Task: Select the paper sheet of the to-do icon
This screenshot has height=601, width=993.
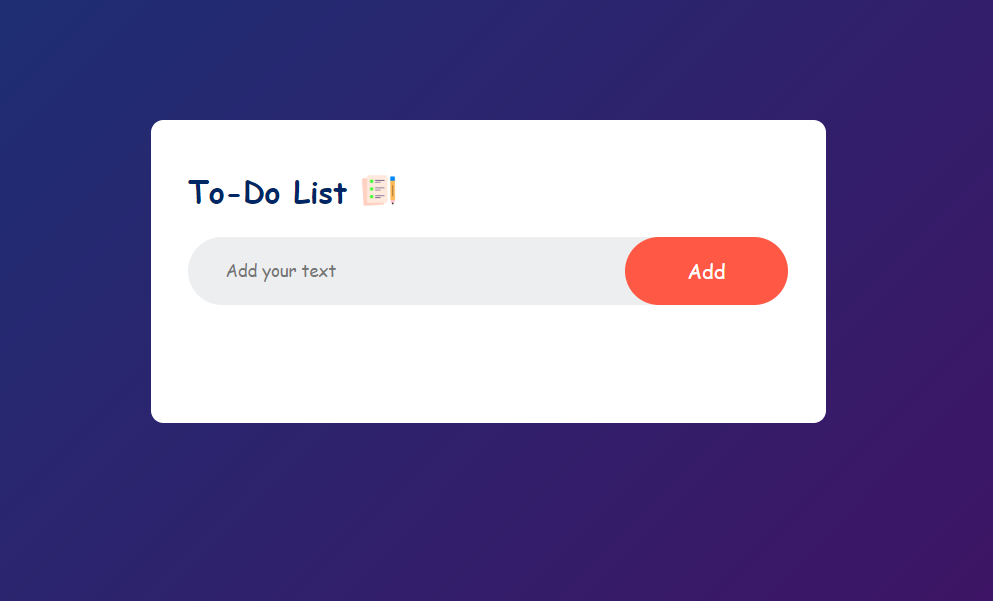Action: (x=375, y=191)
